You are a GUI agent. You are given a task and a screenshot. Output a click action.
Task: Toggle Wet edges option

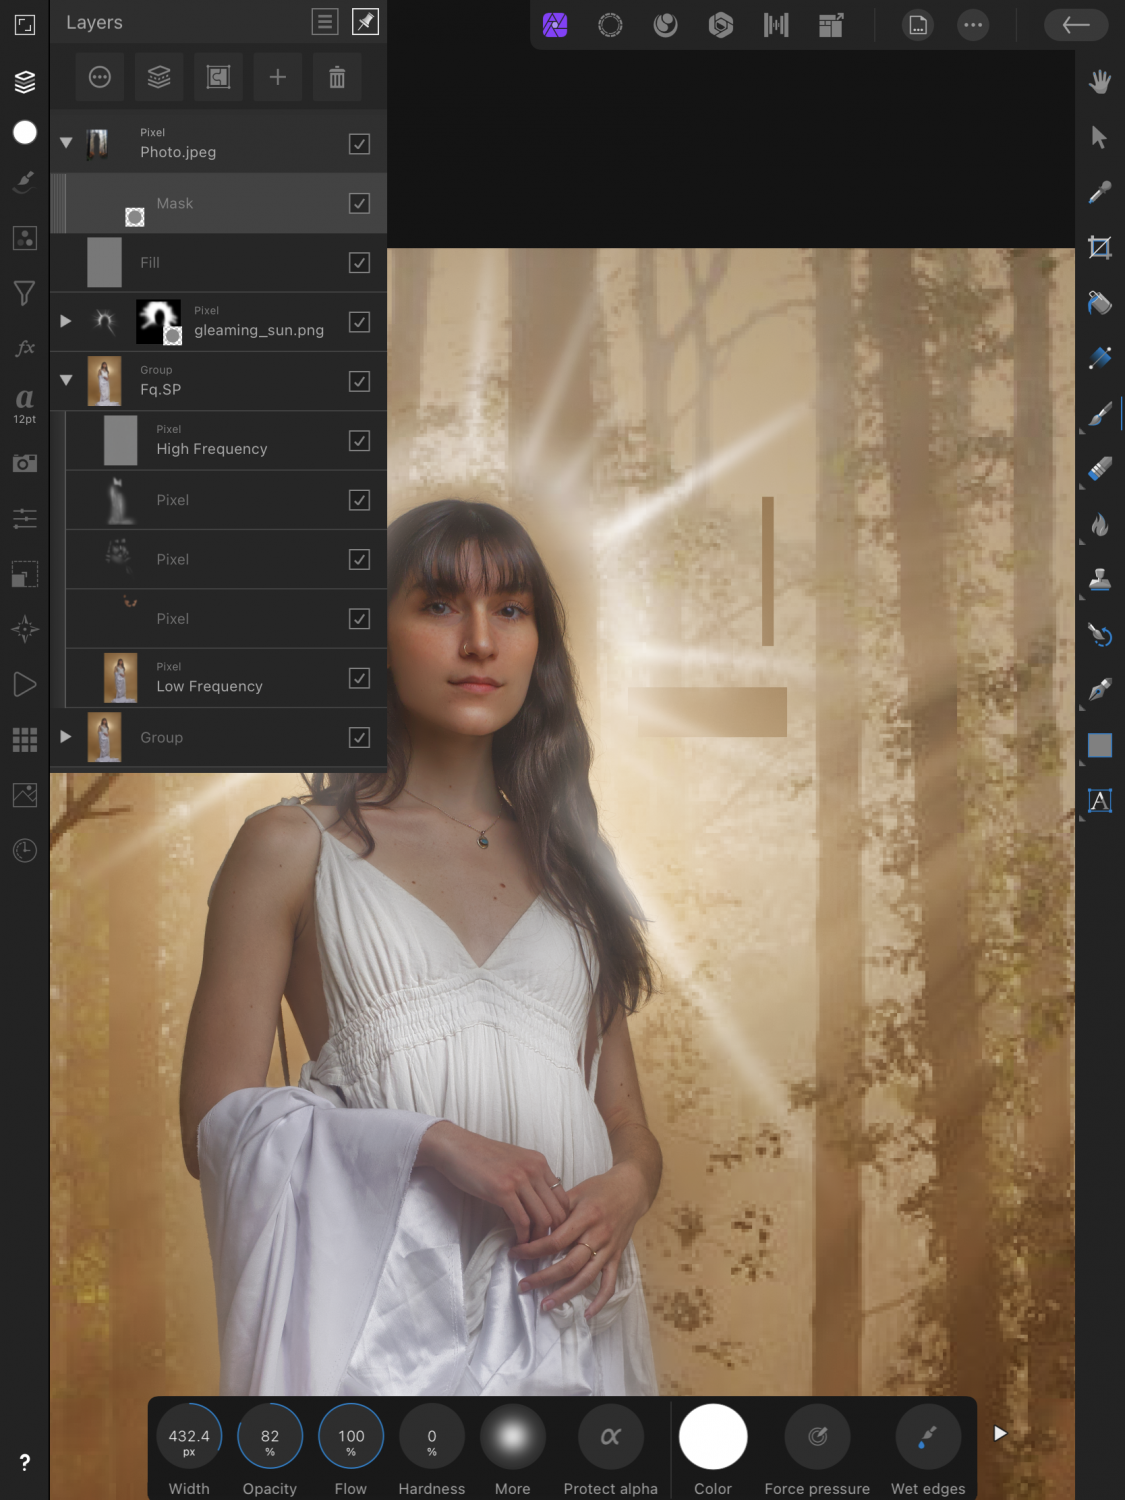click(928, 1436)
